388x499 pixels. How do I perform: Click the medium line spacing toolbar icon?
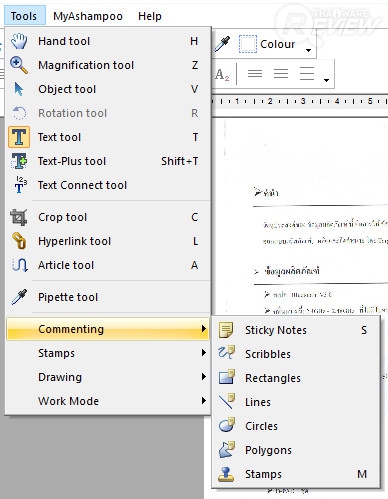pos(281,73)
